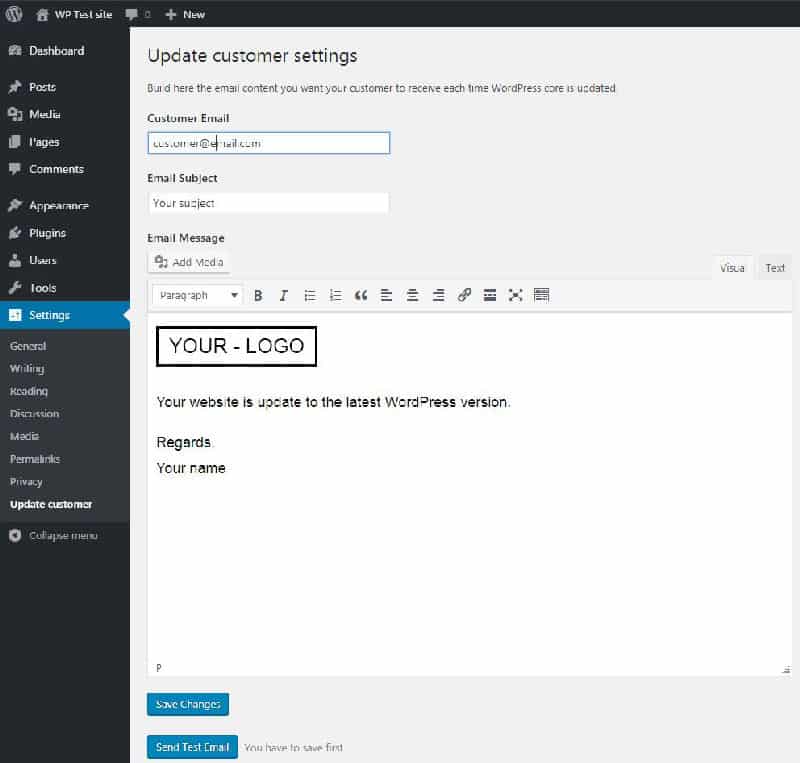Apply blockquote formatting
The height and width of the screenshot is (763, 800).
361,296
